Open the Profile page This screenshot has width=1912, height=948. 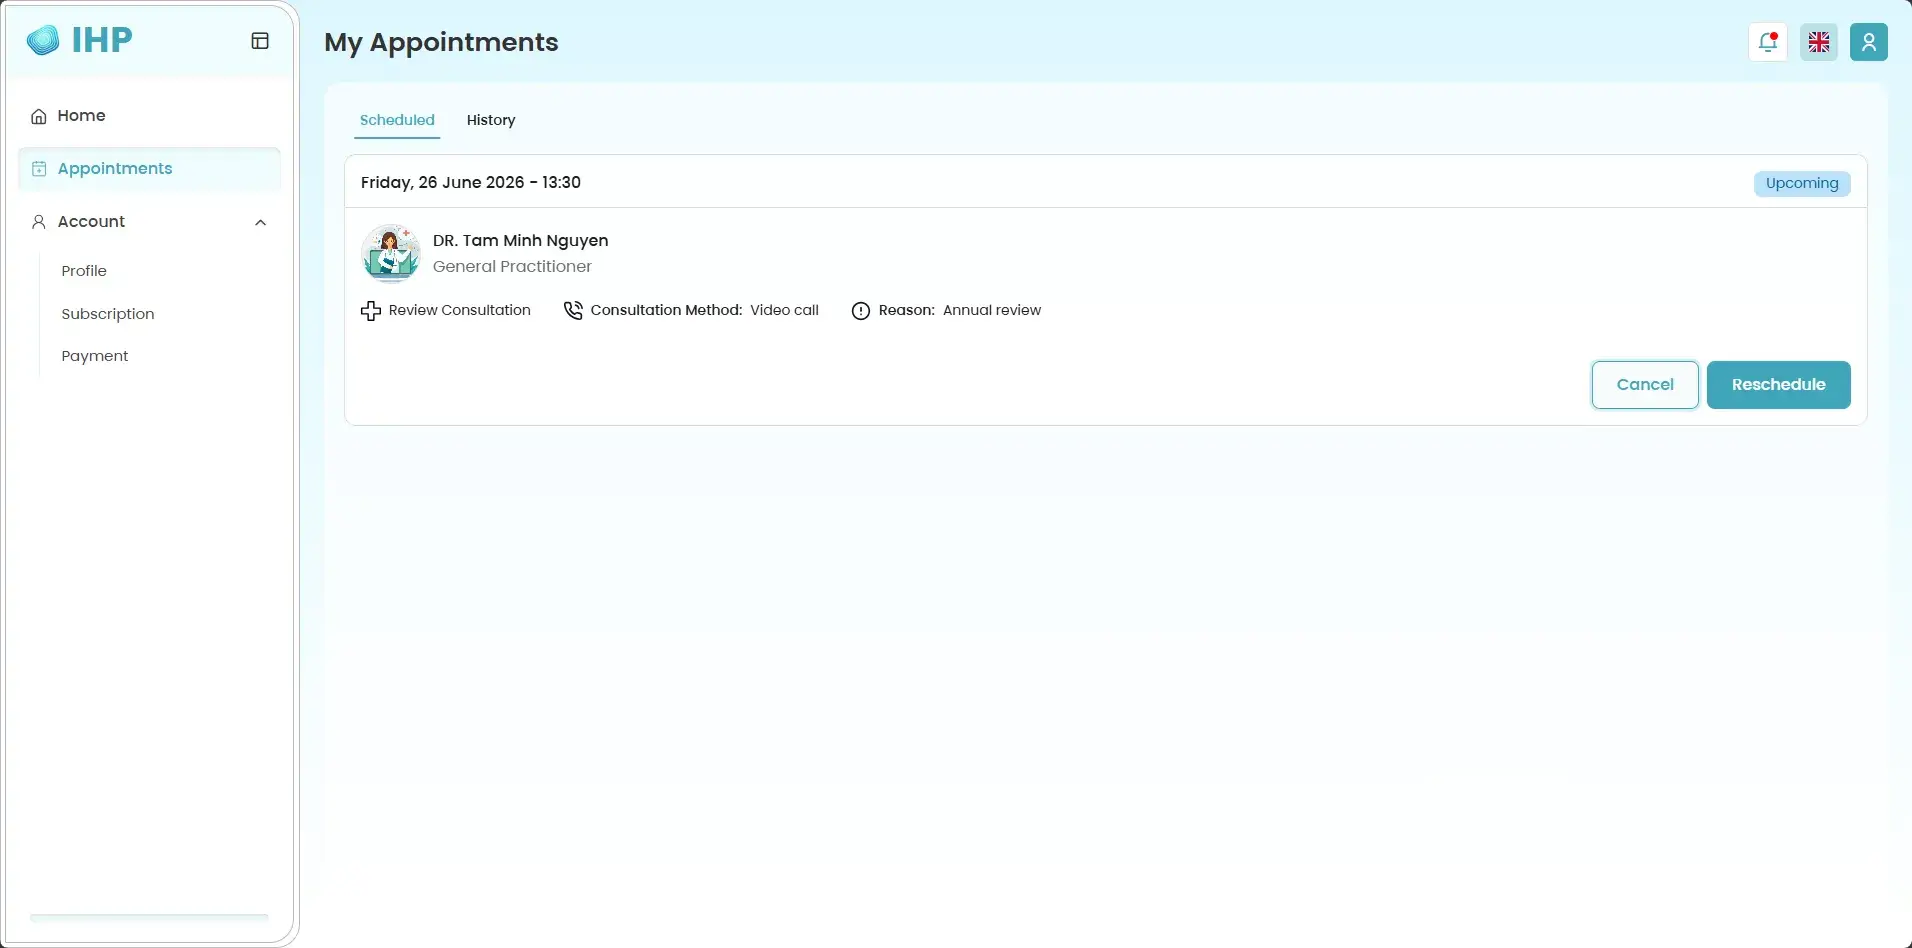point(84,271)
